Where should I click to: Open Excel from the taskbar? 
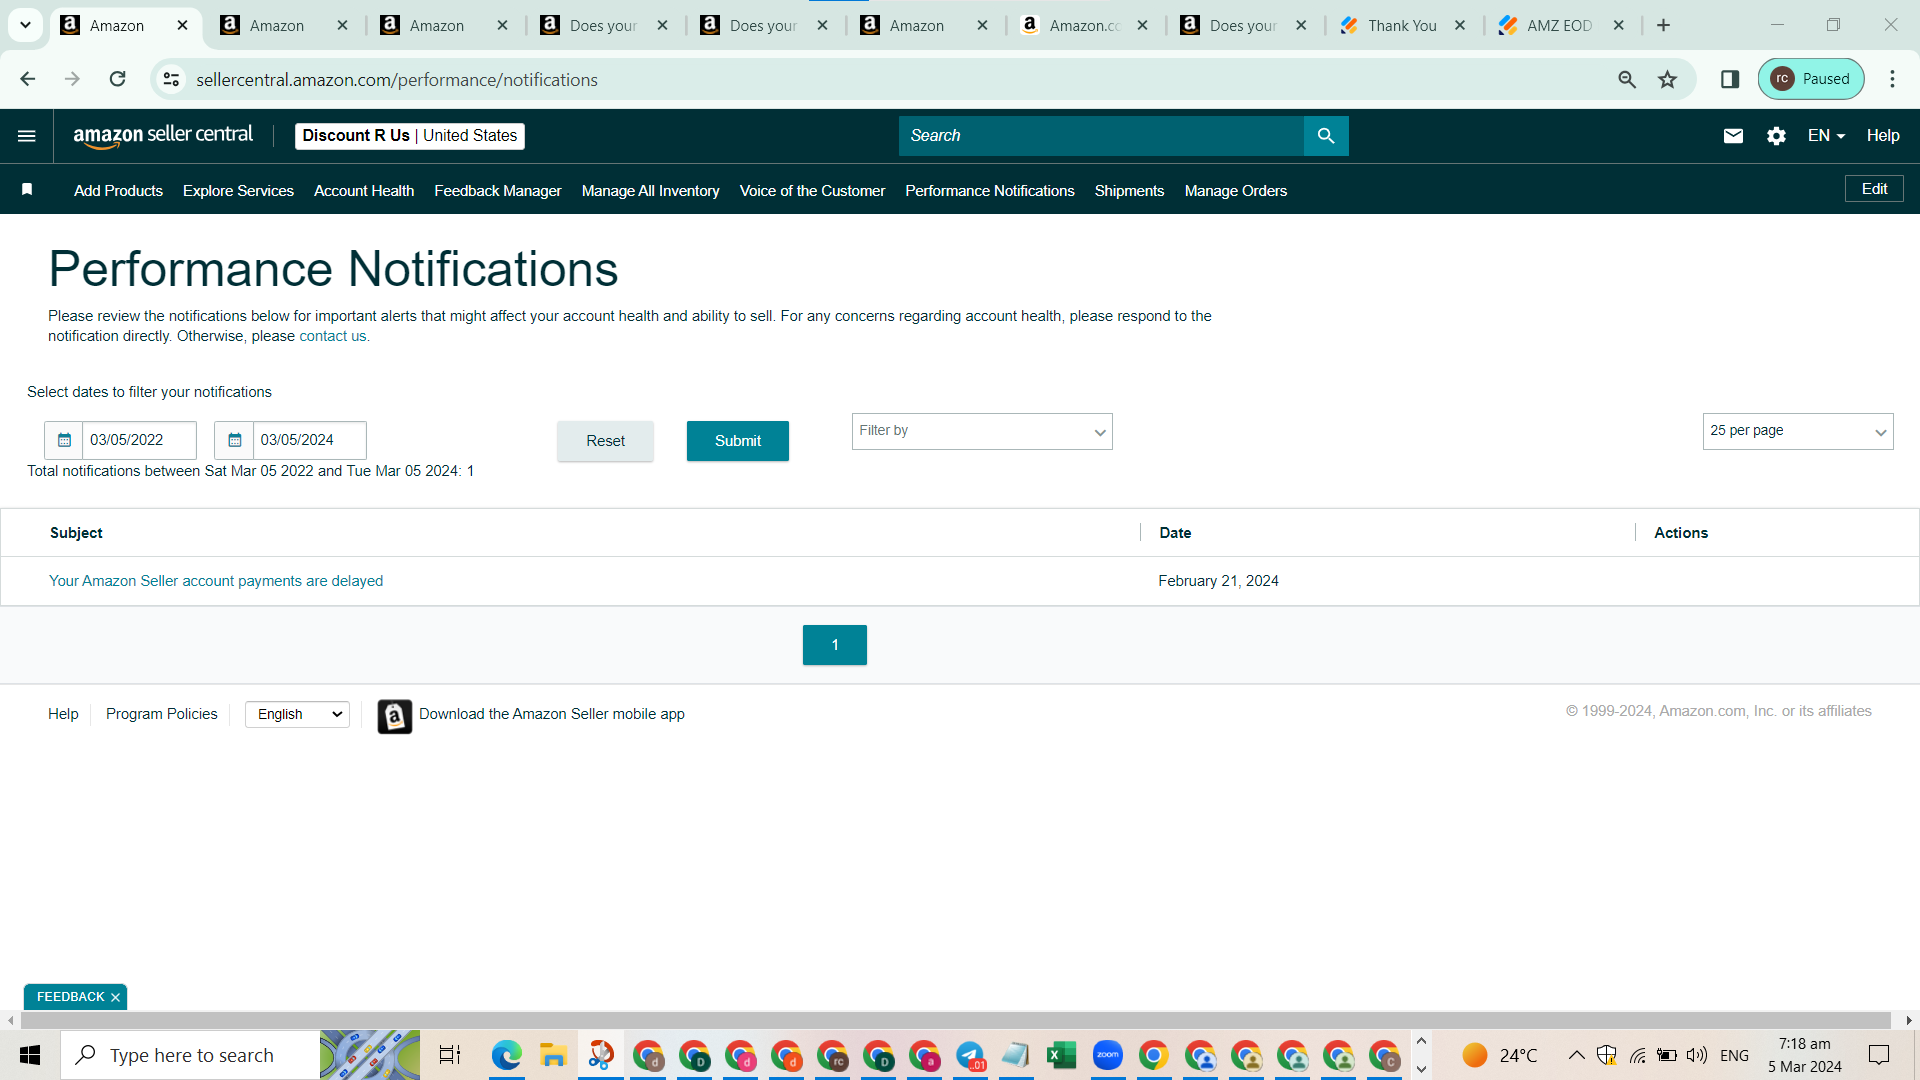(x=1061, y=1055)
